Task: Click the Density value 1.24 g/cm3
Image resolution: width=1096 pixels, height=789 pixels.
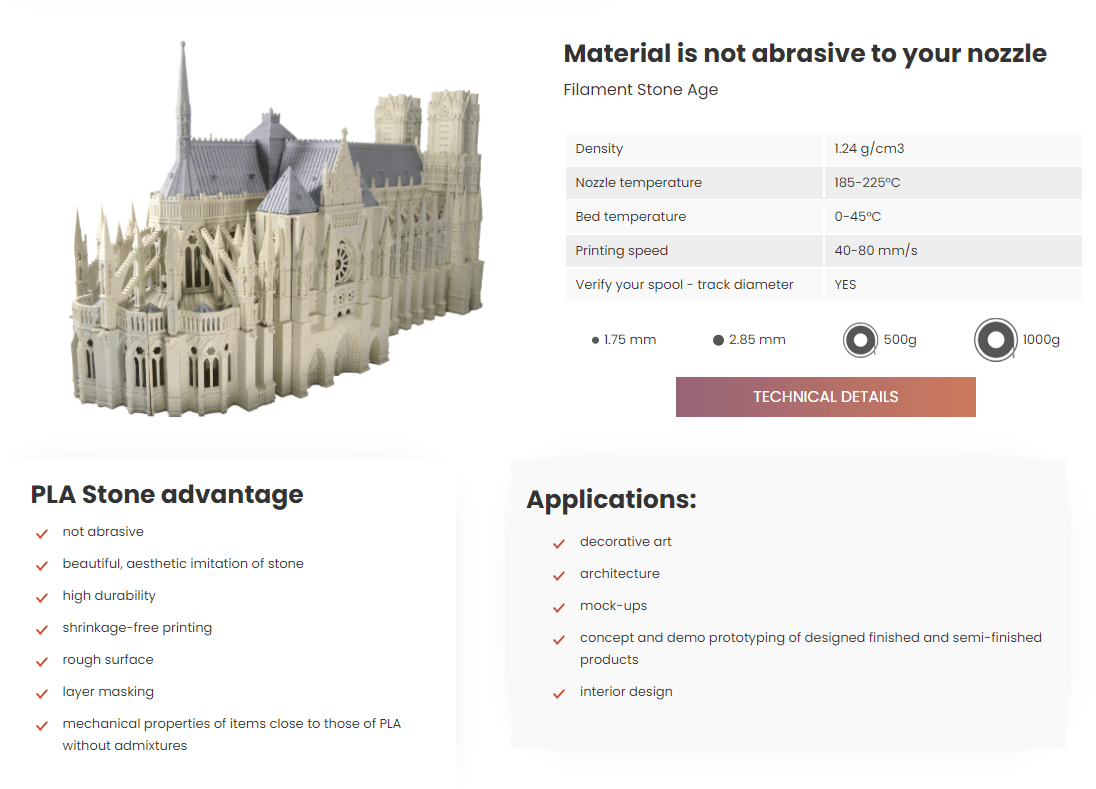Action: click(869, 149)
